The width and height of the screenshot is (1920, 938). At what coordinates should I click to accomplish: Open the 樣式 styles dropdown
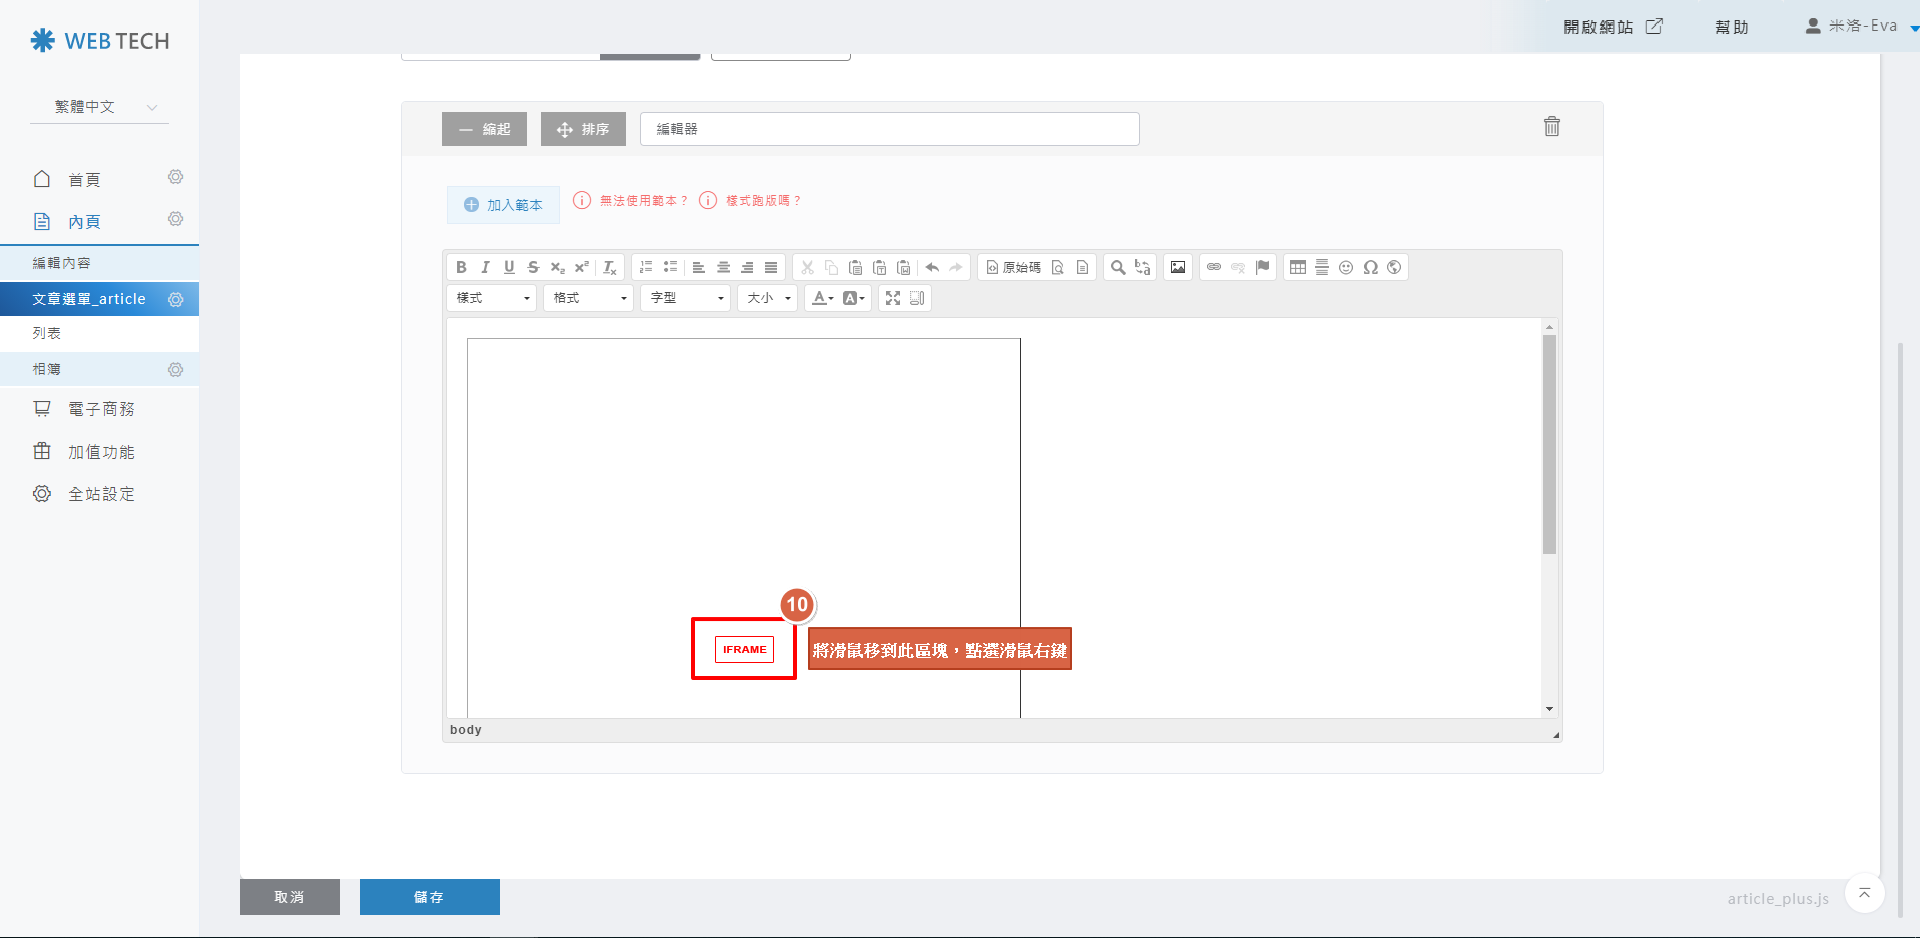[x=492, y=298]
